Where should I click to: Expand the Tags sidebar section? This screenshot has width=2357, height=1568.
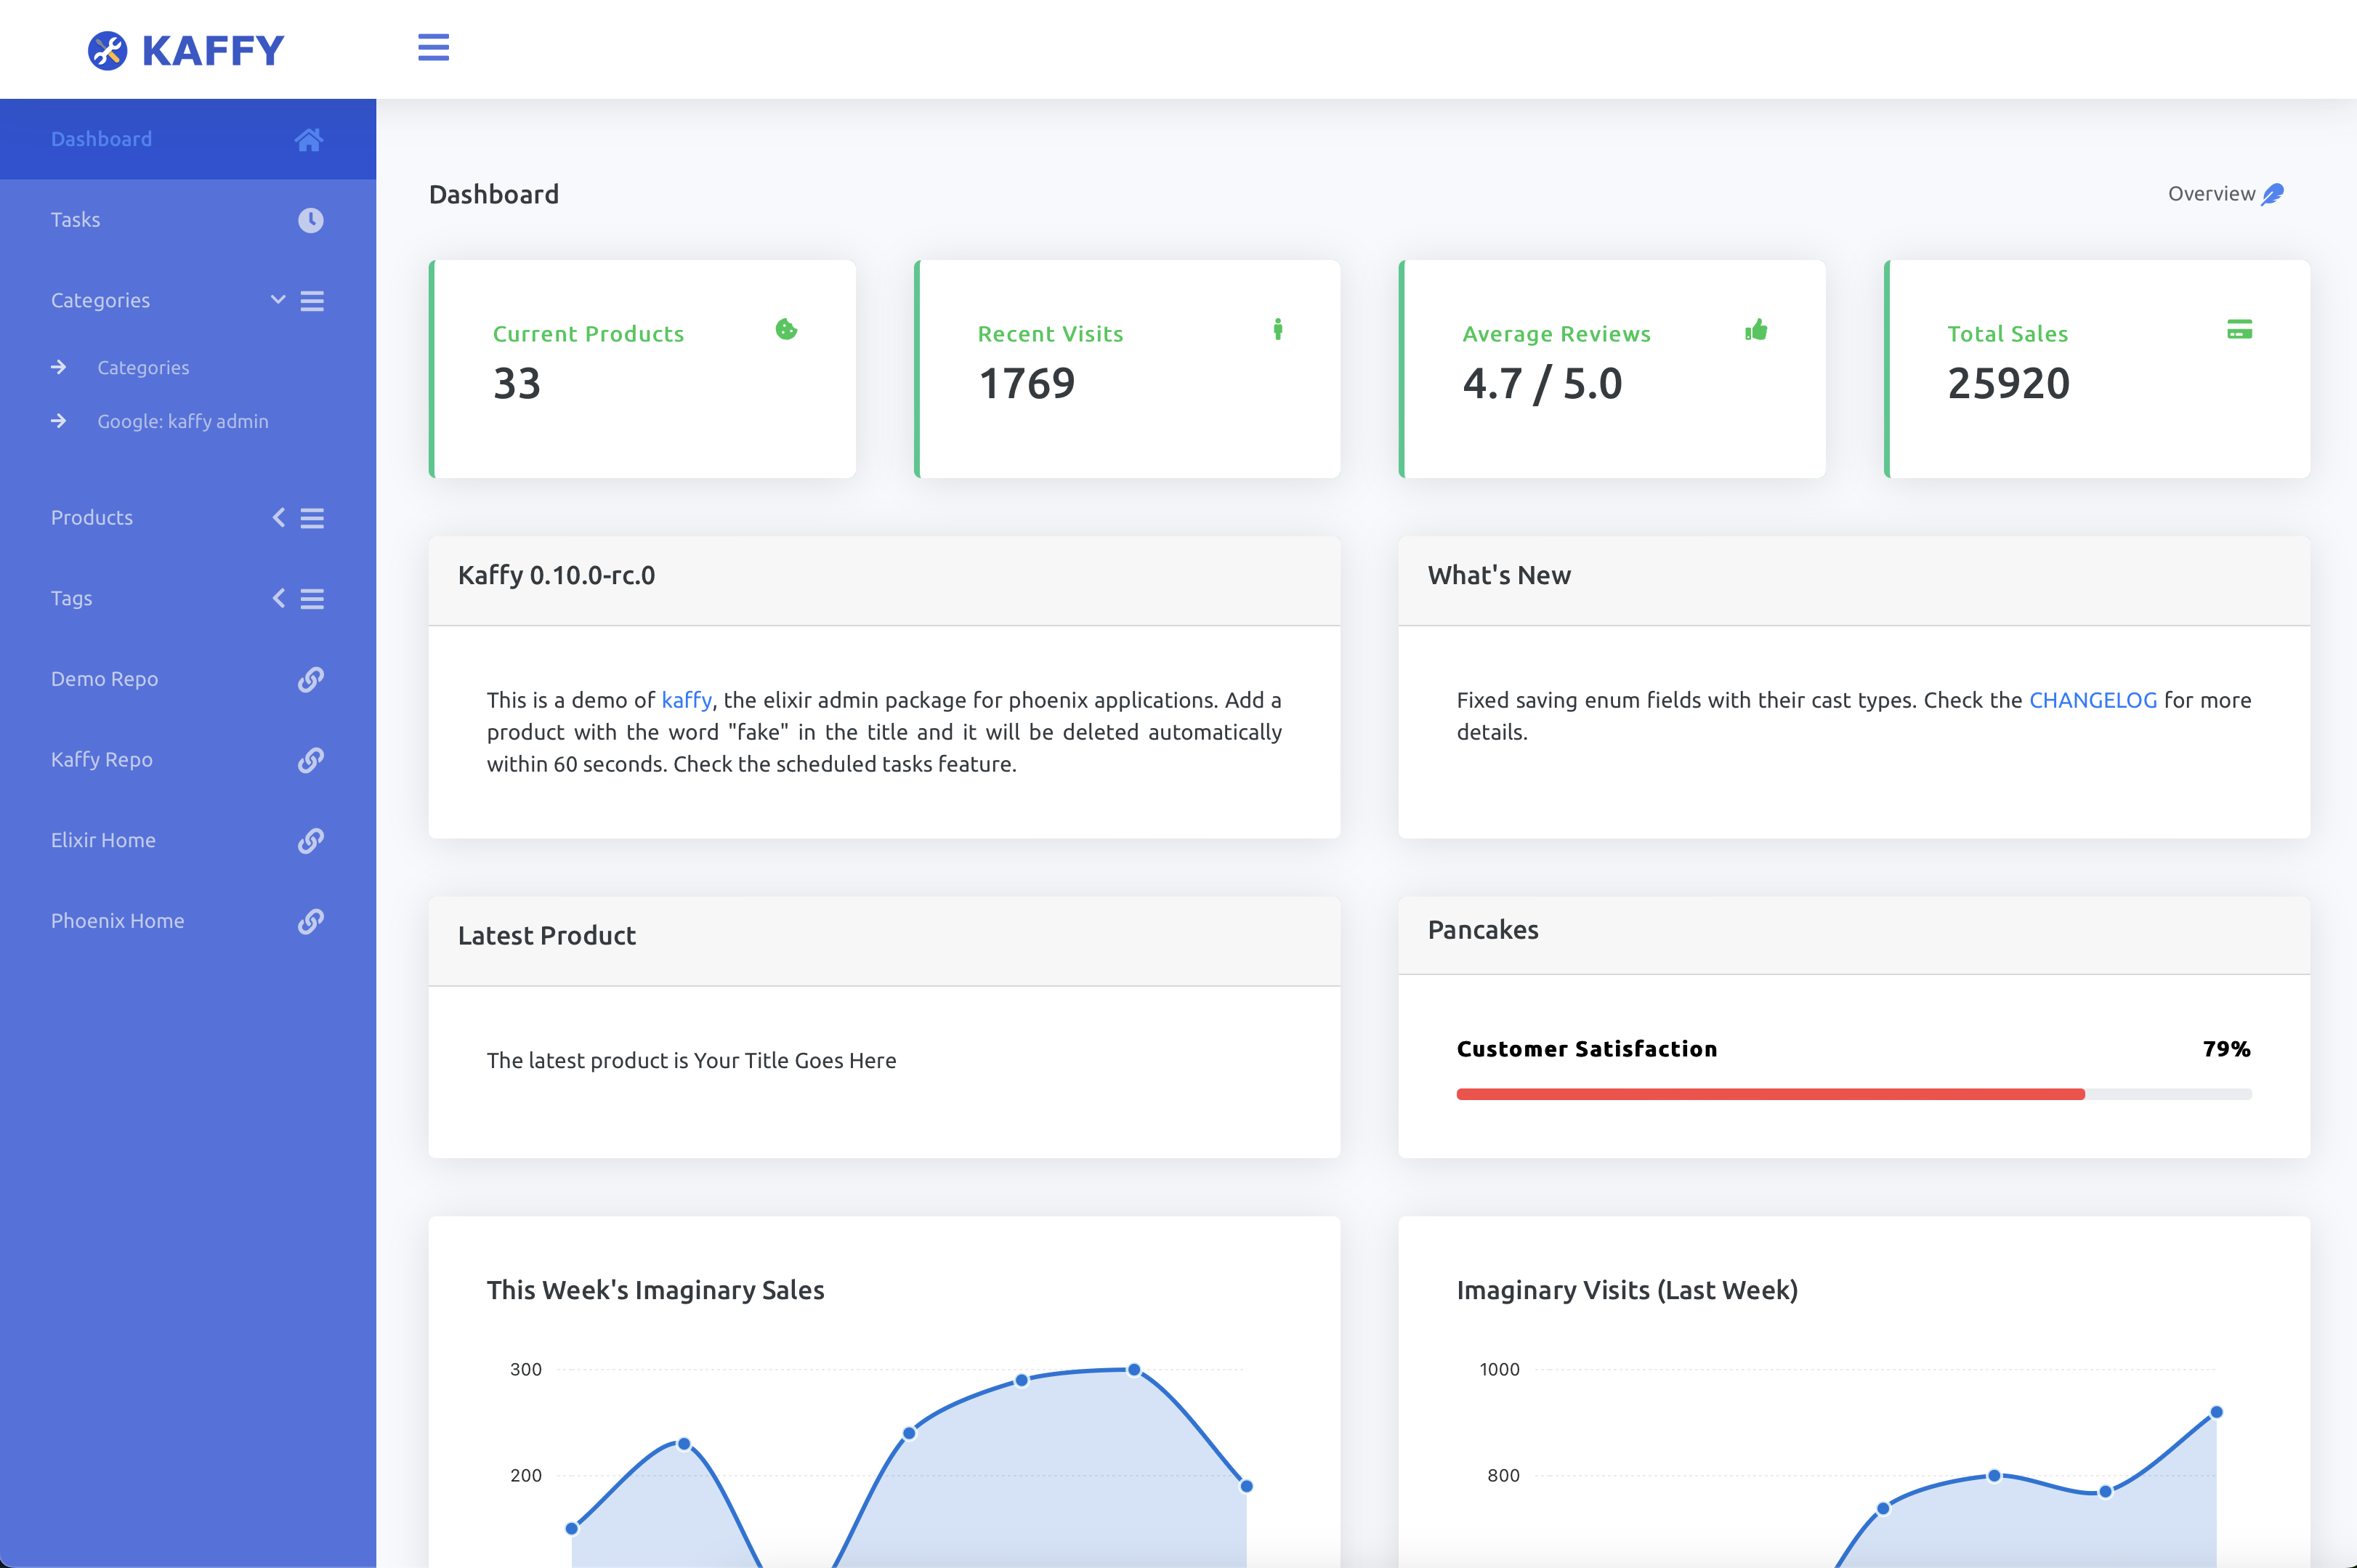click(x=279, y=598)
